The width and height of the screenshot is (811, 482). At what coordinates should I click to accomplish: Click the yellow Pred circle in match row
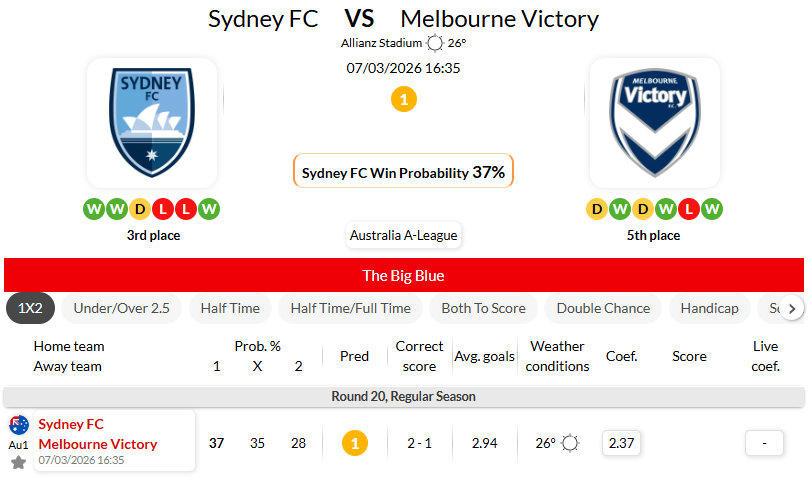coord(354,443)
